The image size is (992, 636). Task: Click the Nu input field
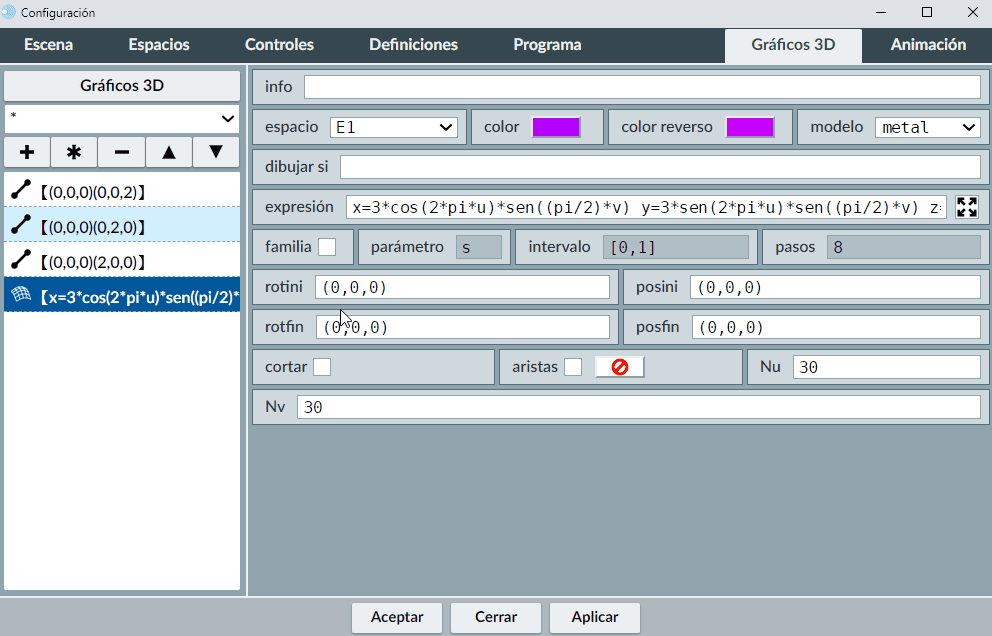[x=886, y=367]
